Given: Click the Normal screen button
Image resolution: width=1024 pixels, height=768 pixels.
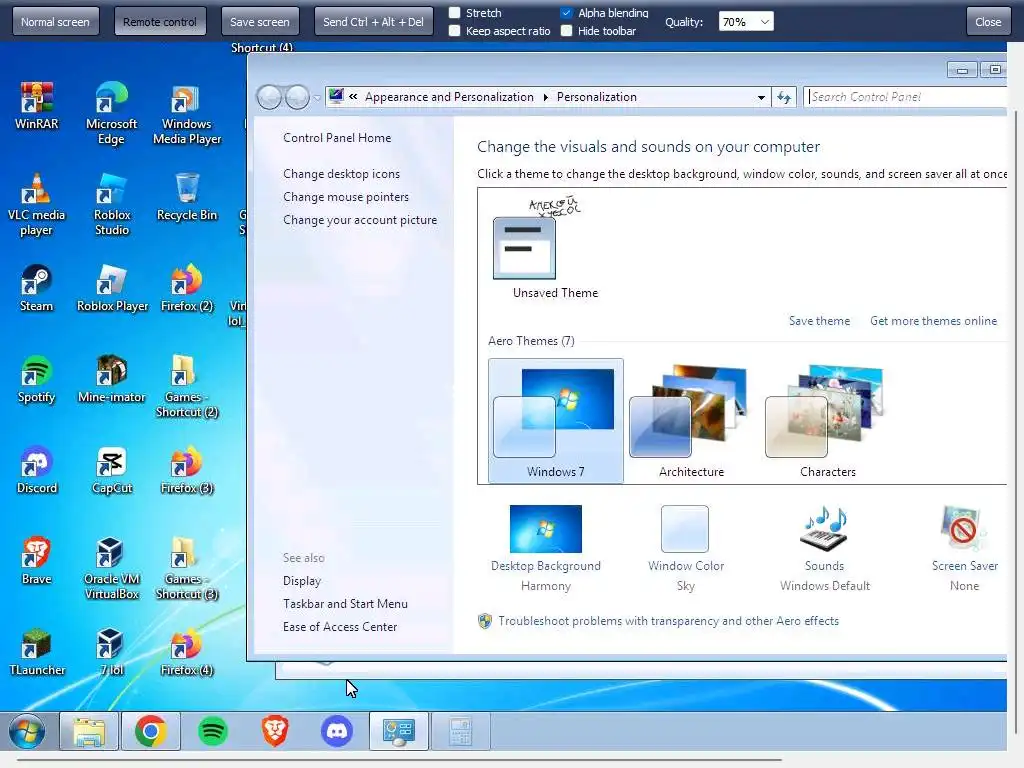Looking at the screenshot, I should (x=56, y=22).
